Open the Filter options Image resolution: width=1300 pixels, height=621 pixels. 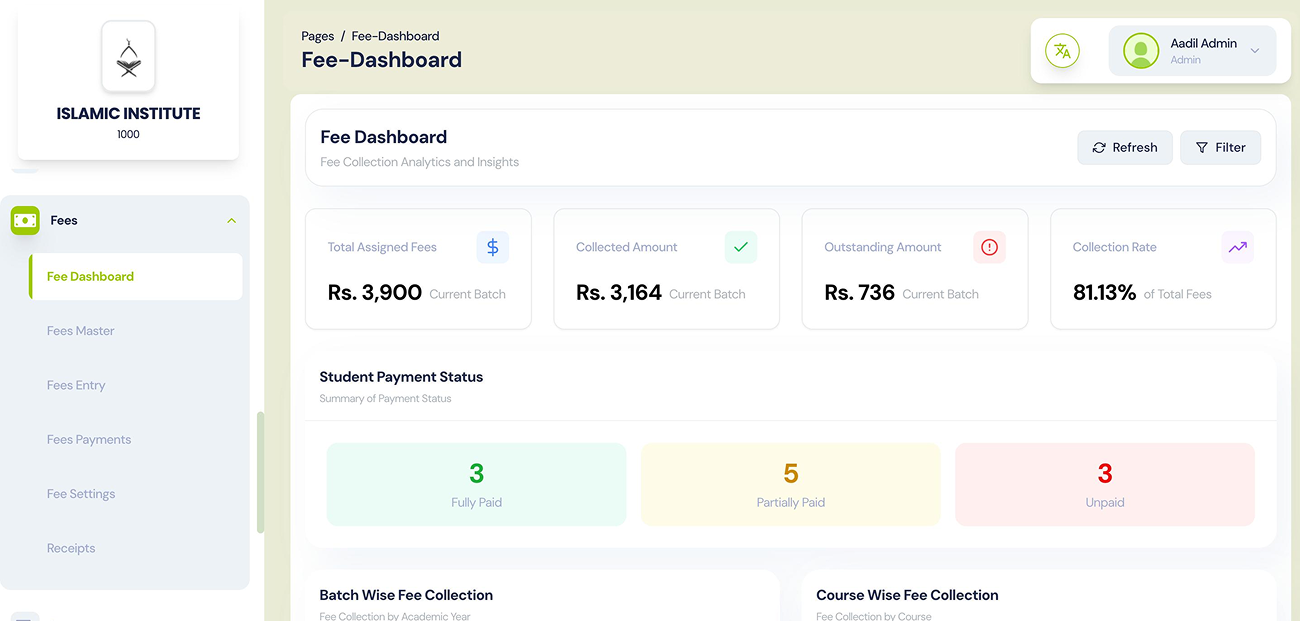[1220, 147]
